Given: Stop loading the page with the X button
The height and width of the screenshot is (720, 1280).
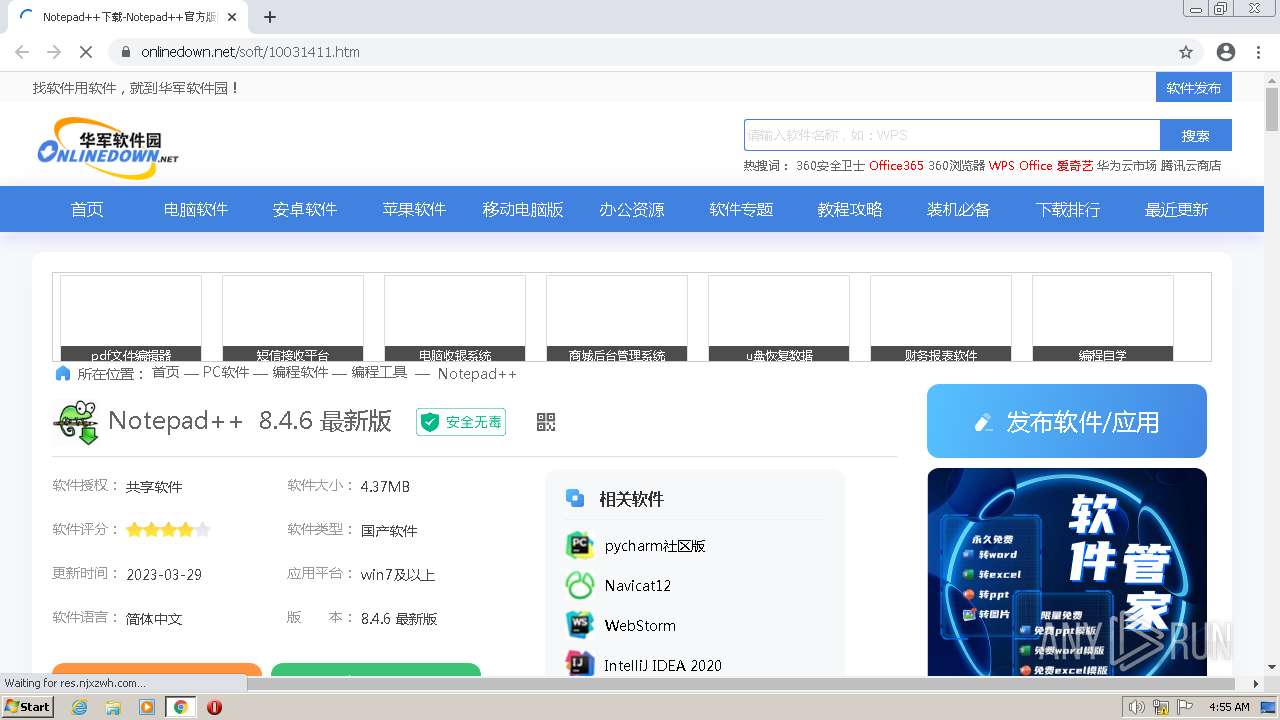Looking at the screenshot, I should (x=86, y=52).
